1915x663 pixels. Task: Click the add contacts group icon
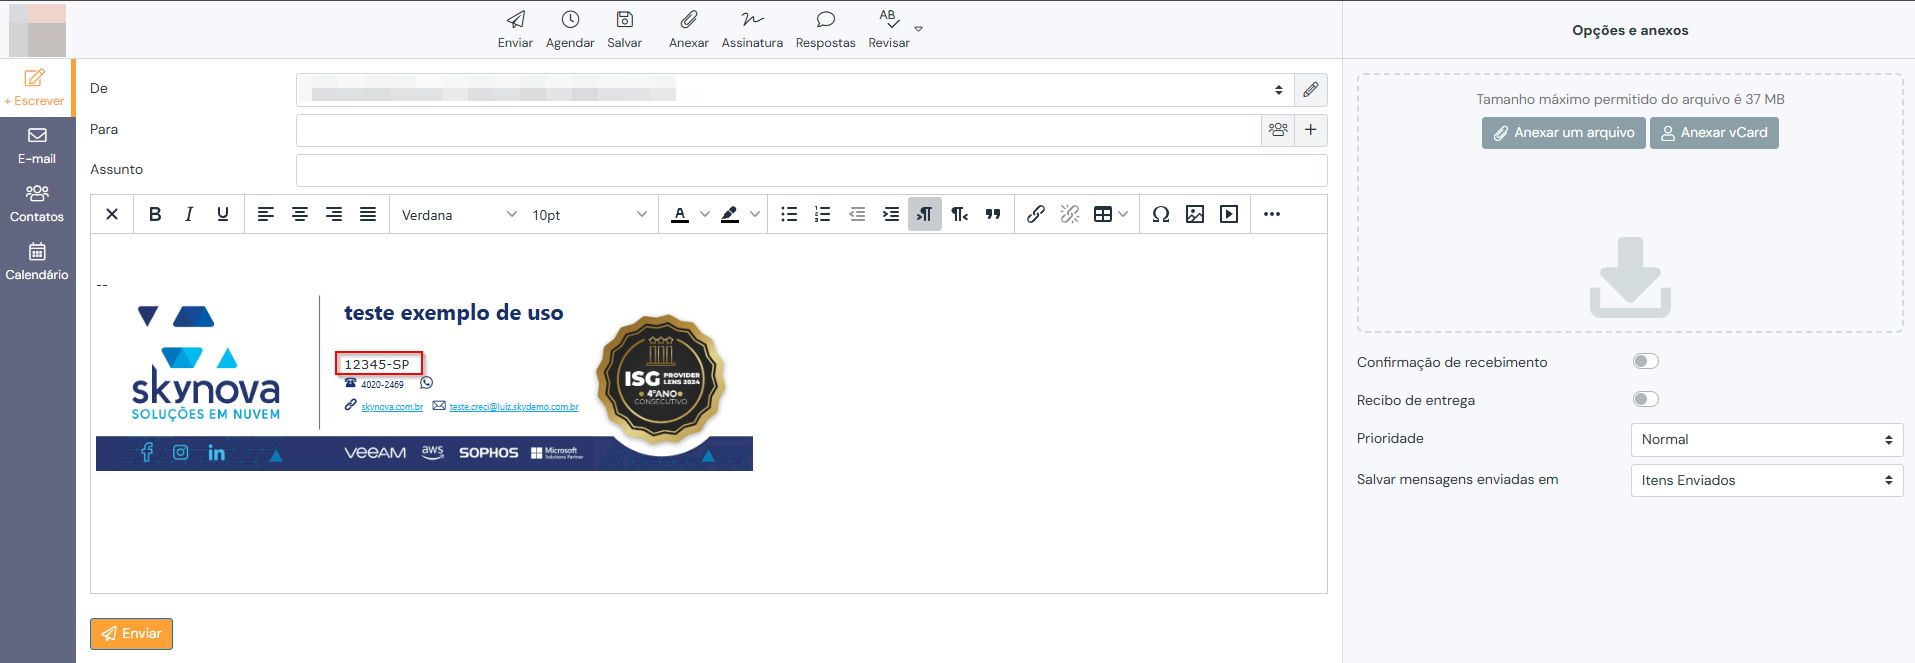(1278, 130)
